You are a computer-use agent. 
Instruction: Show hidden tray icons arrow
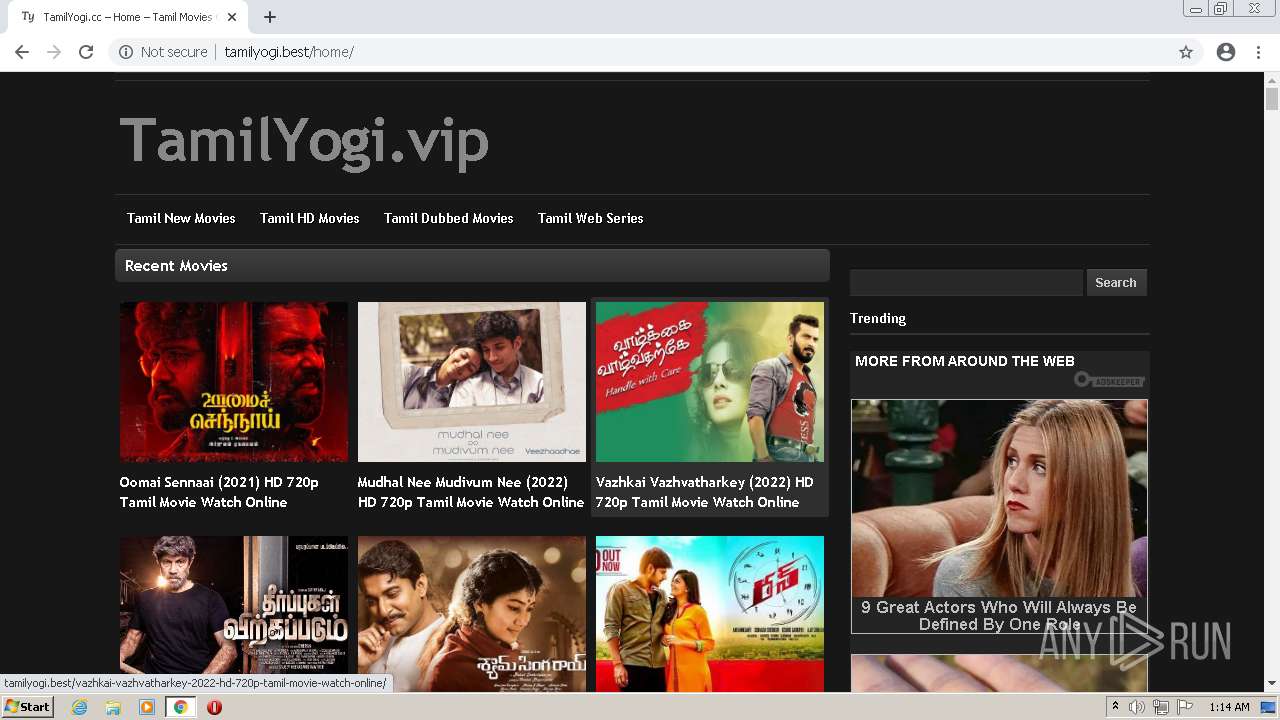point(1115,707)
